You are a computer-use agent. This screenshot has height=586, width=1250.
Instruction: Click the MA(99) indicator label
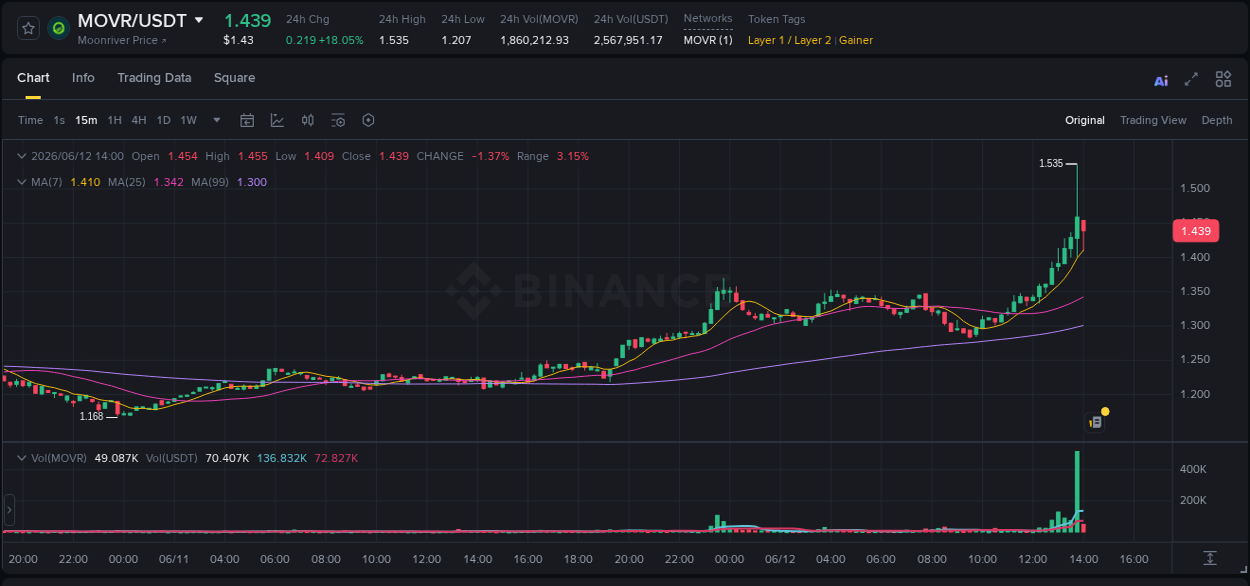pos(210,182)
